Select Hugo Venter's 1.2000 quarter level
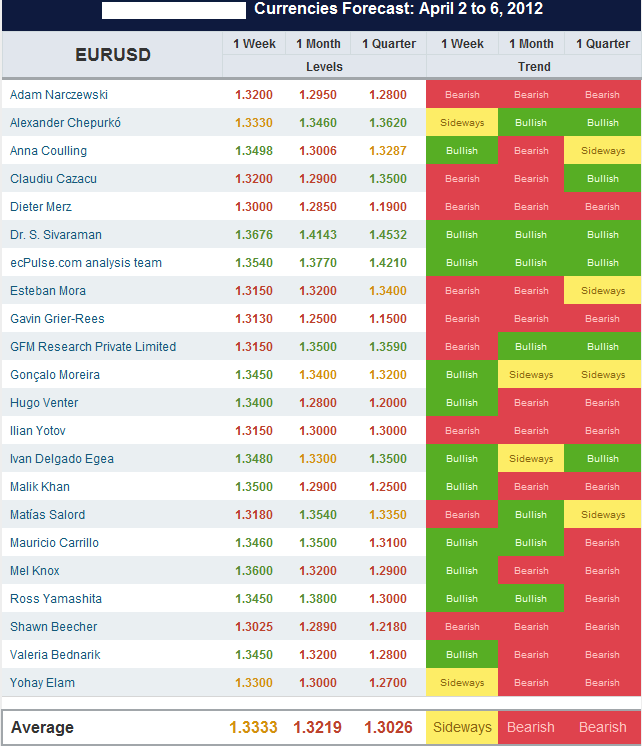The width and height of the screenshot is (642, 746). pos(388,403)
